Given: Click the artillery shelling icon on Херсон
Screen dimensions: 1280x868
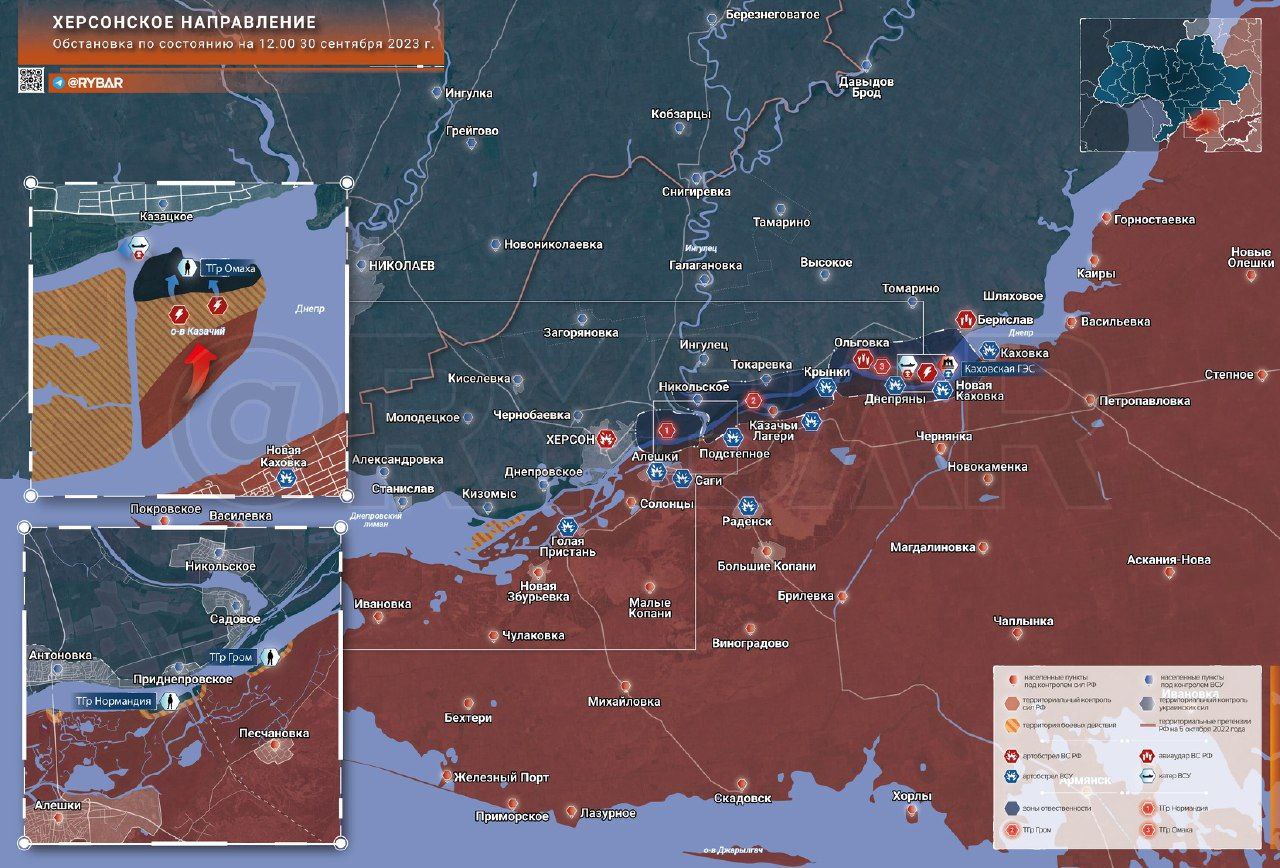Looking at the screenshot, I should coord(606,438).
